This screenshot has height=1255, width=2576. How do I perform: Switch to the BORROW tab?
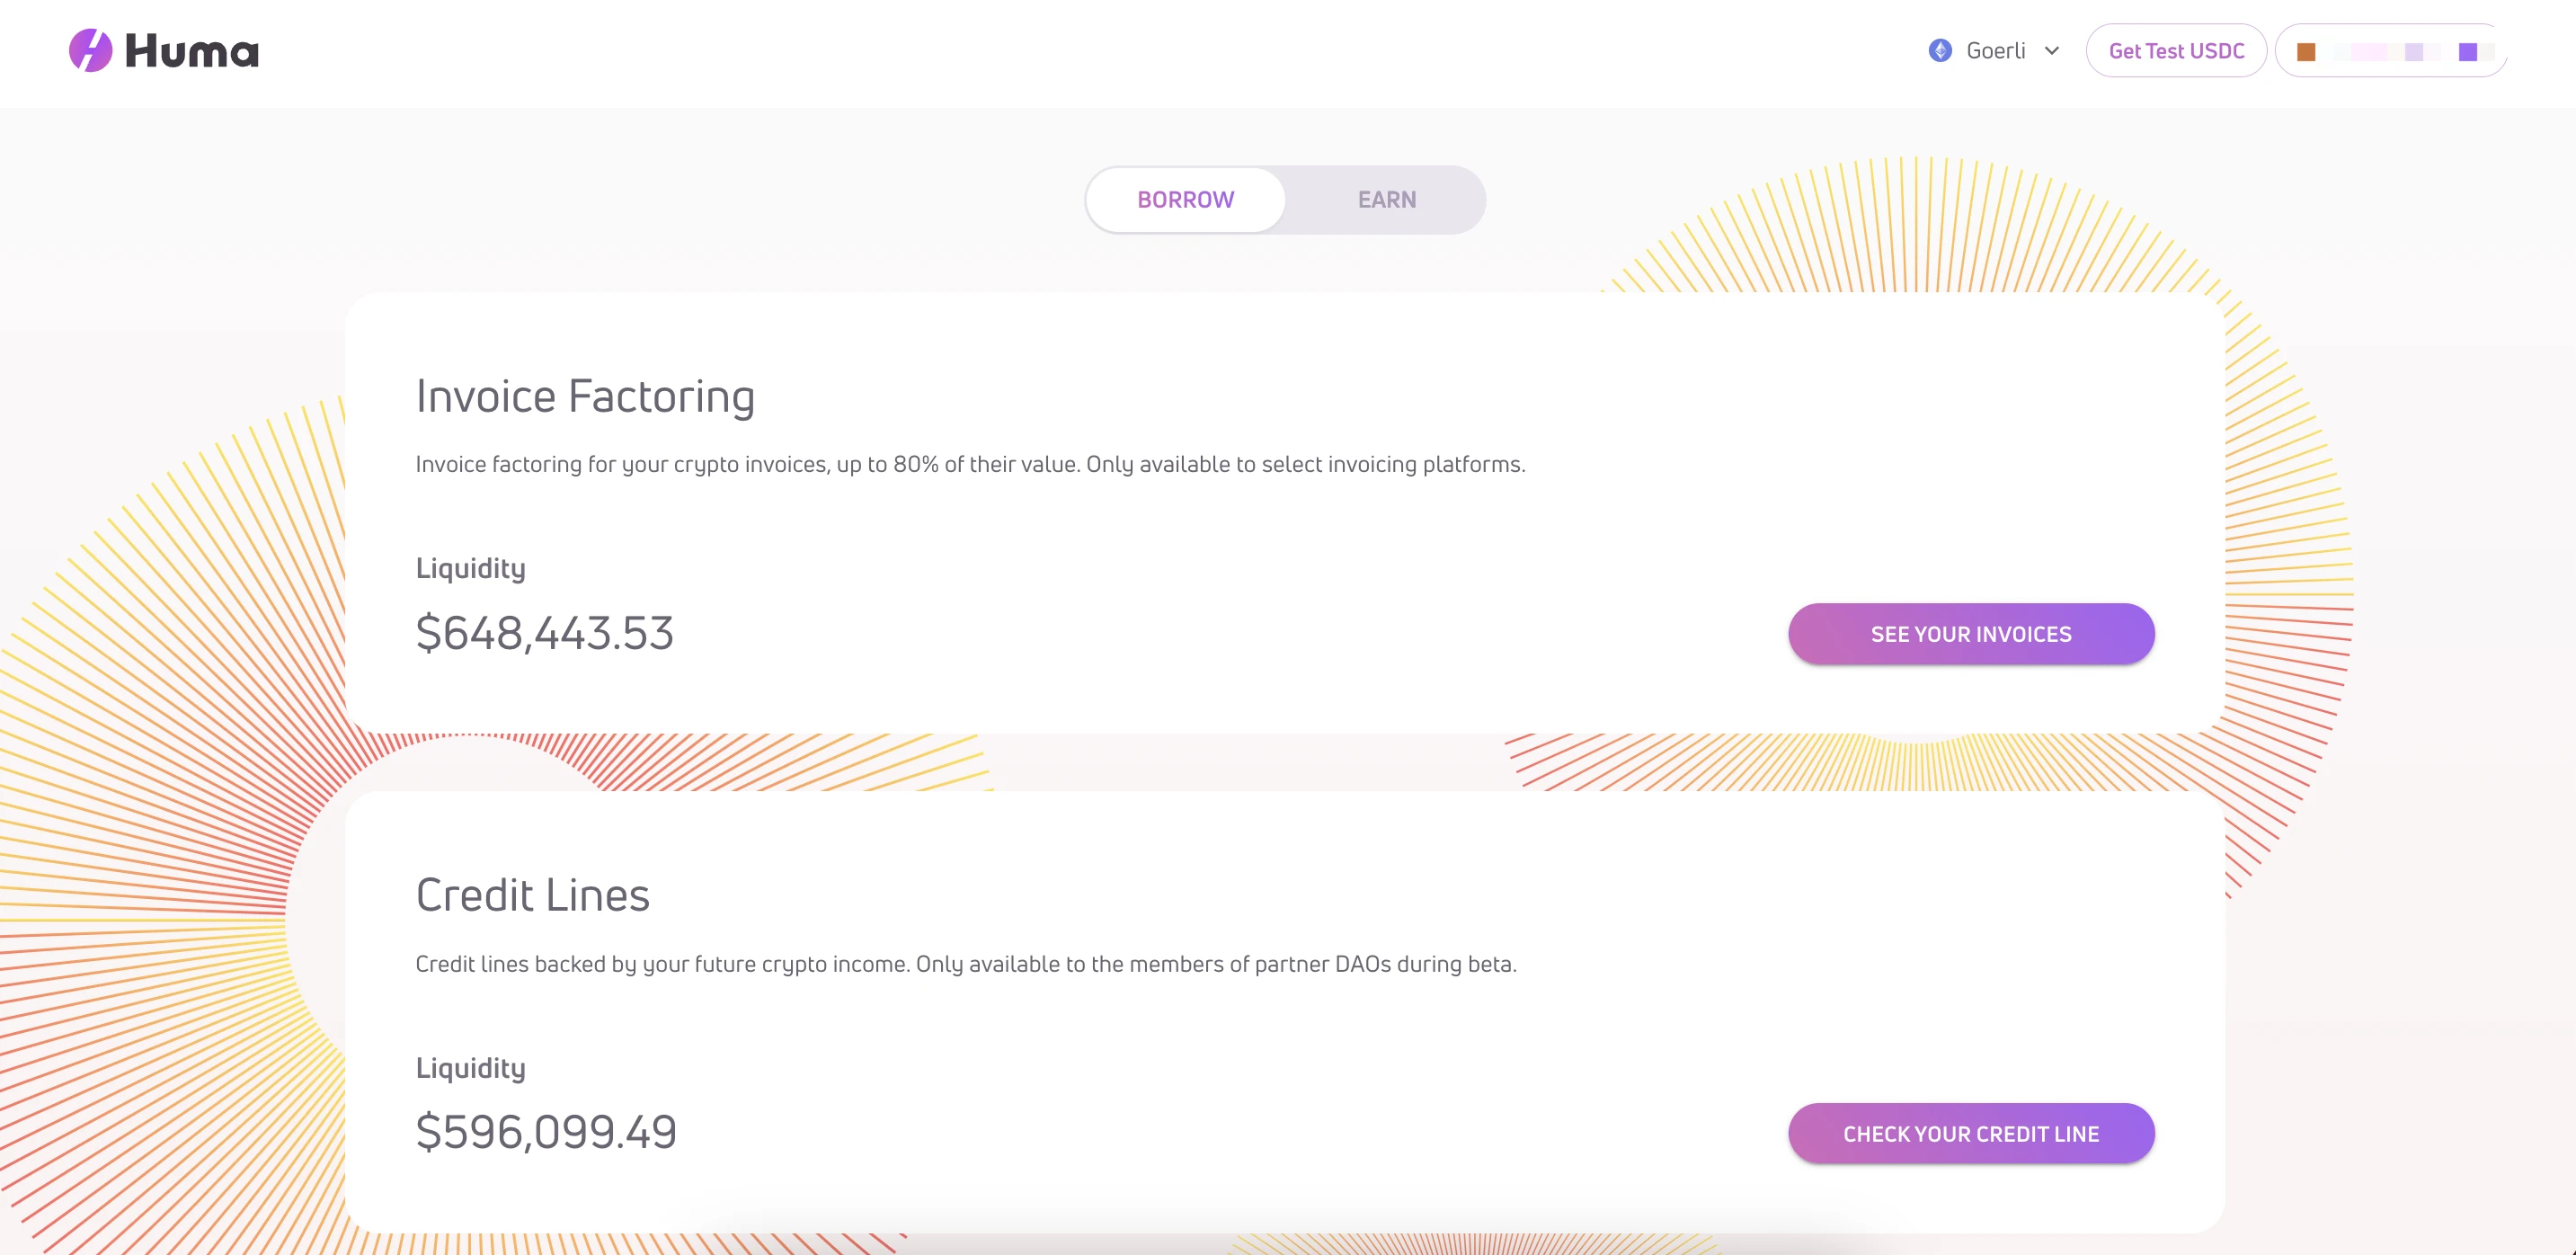coord(1185,200)
